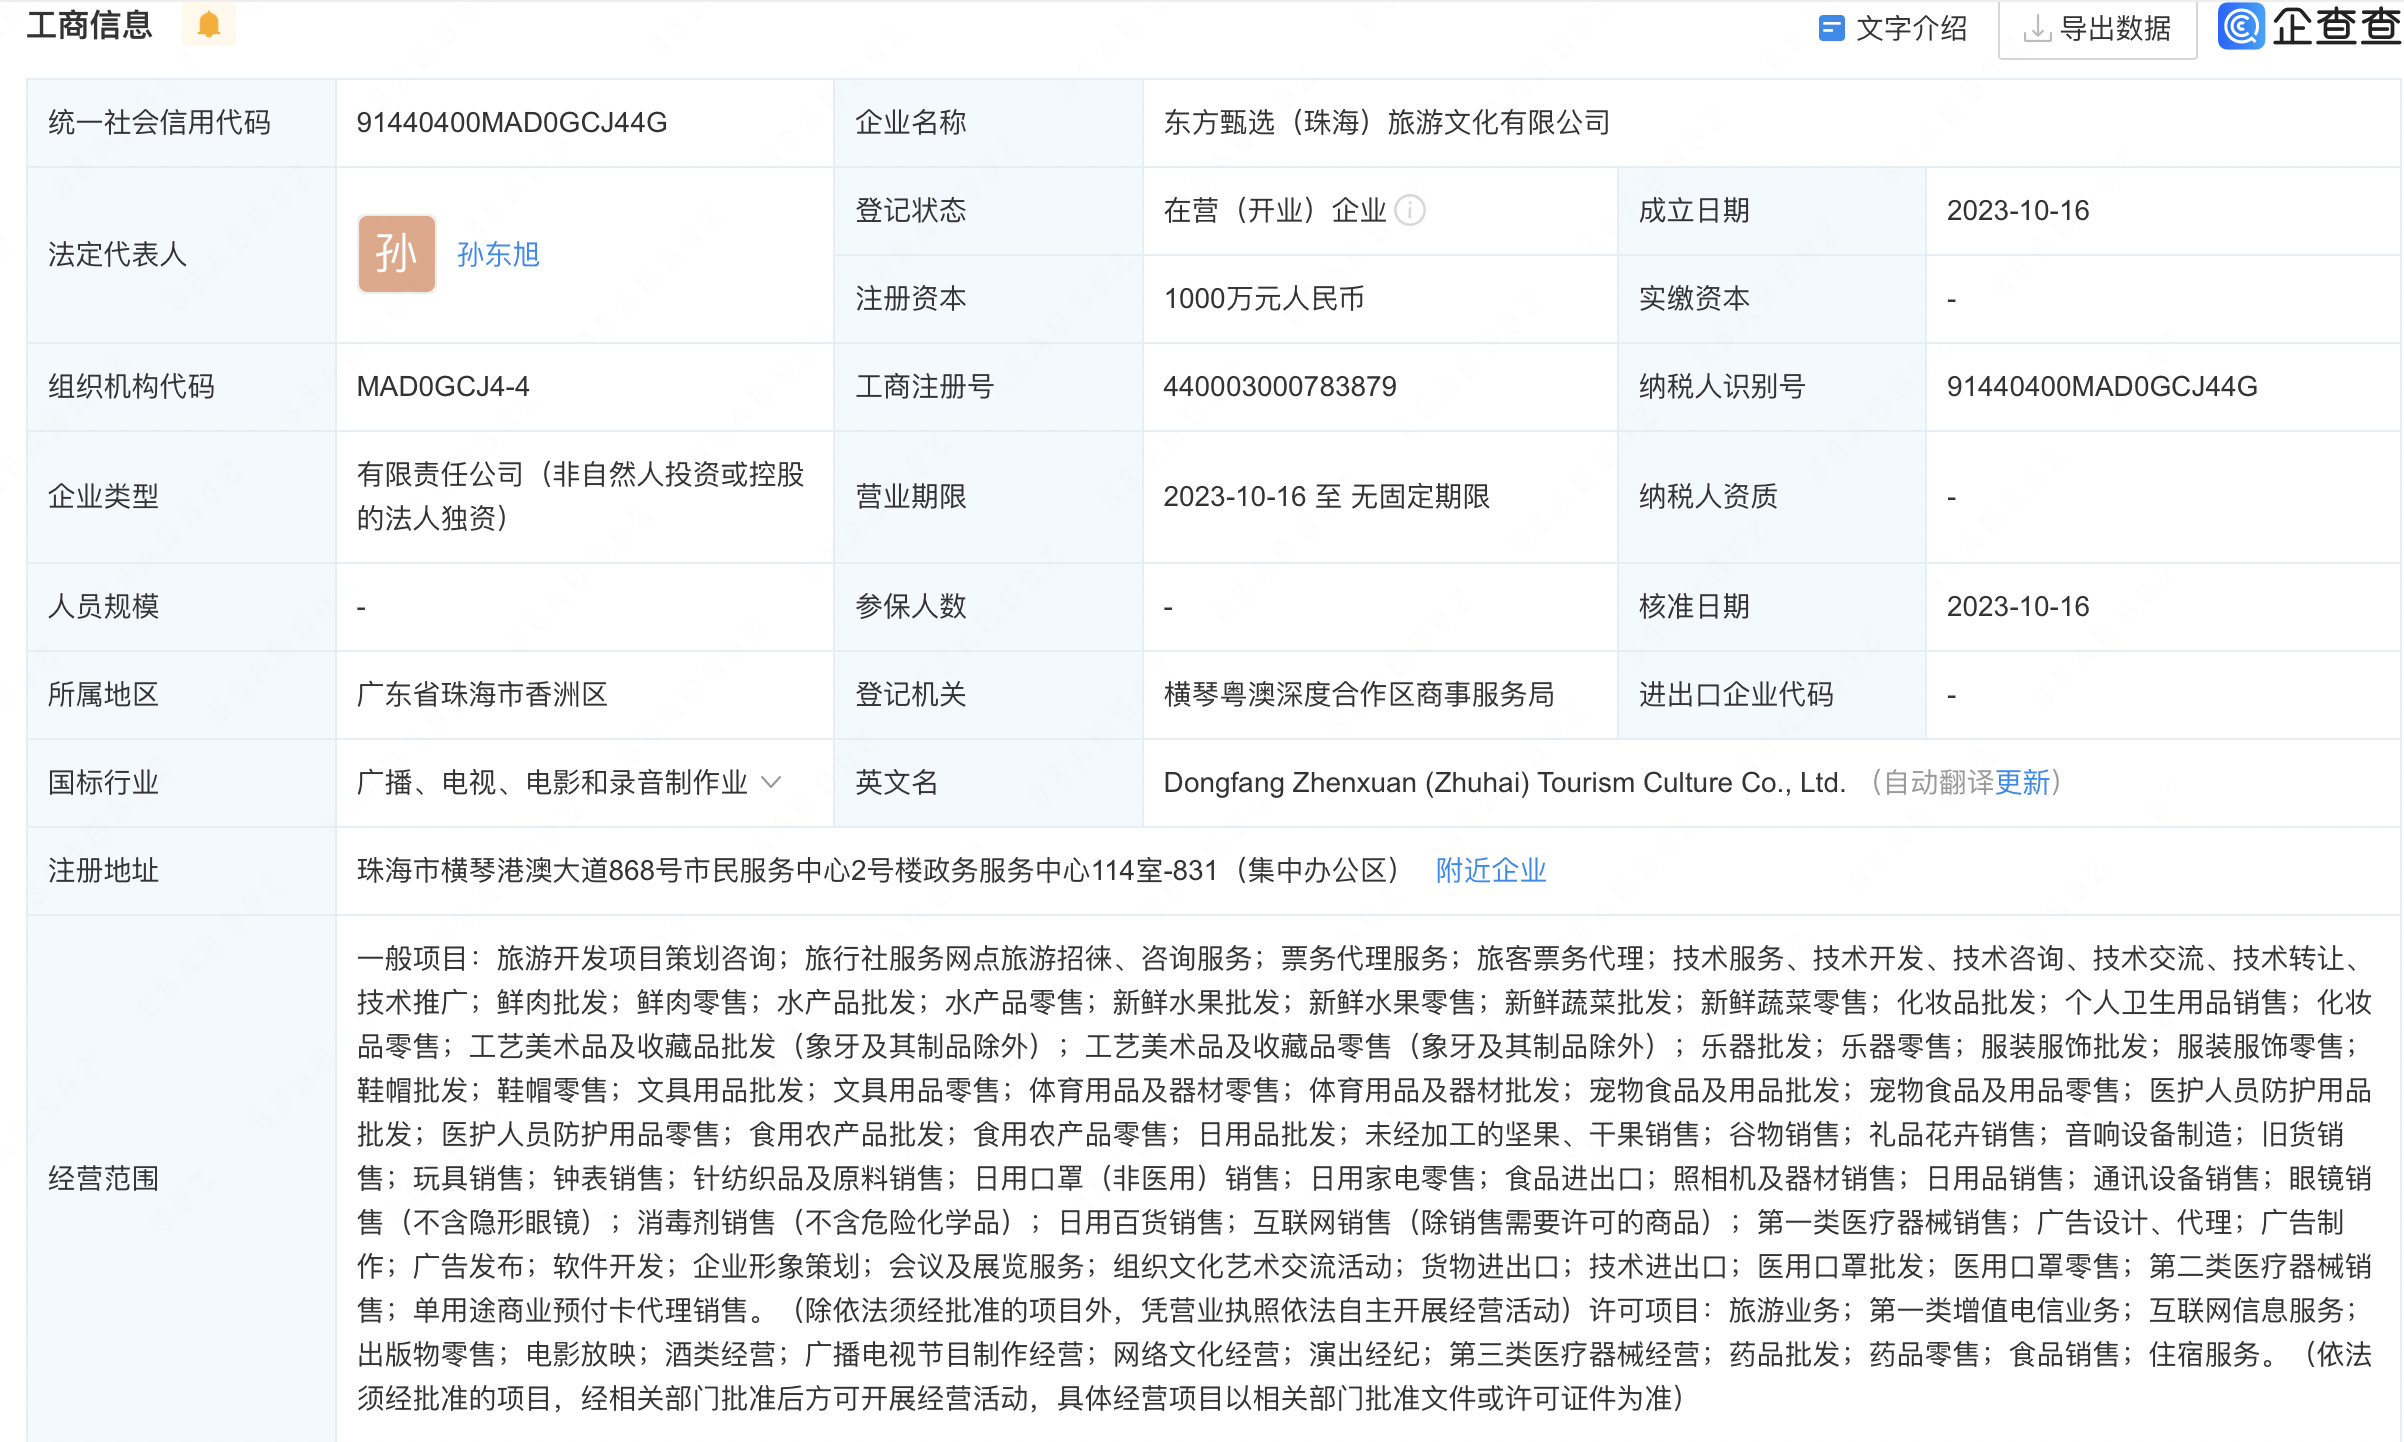Click 进出口企业代码 label
This screenshot has height=1442, width=2404.
pos(1736,695)
